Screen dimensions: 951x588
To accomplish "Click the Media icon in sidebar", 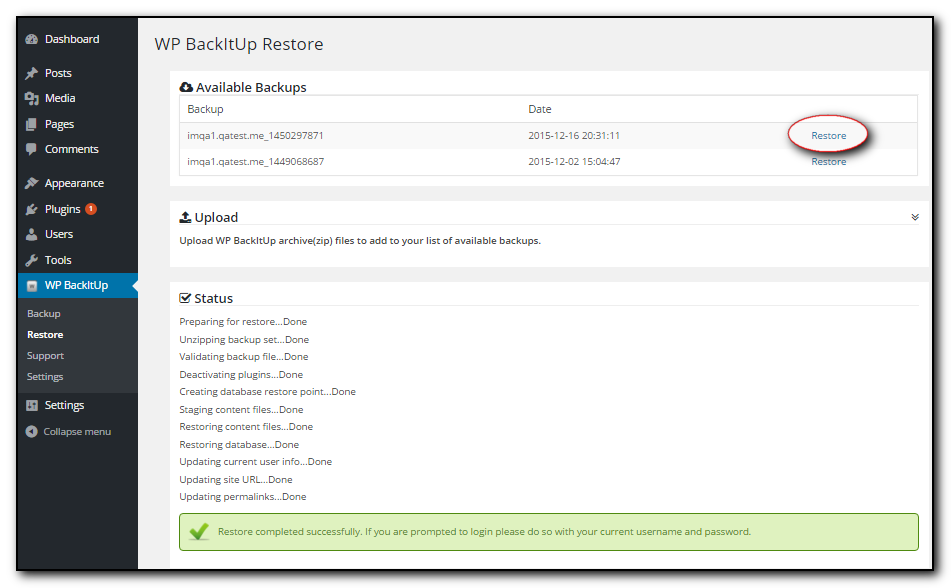I will [32, 98].
